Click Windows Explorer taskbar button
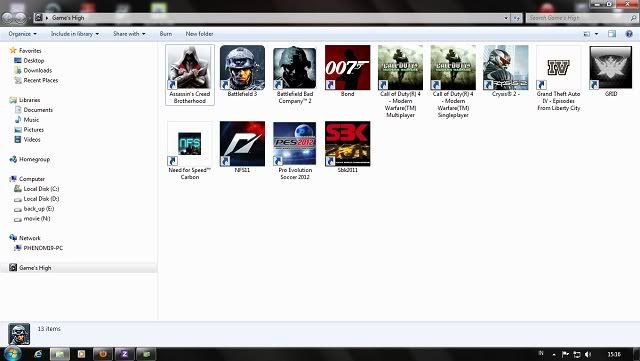 (x=60, y=354)
